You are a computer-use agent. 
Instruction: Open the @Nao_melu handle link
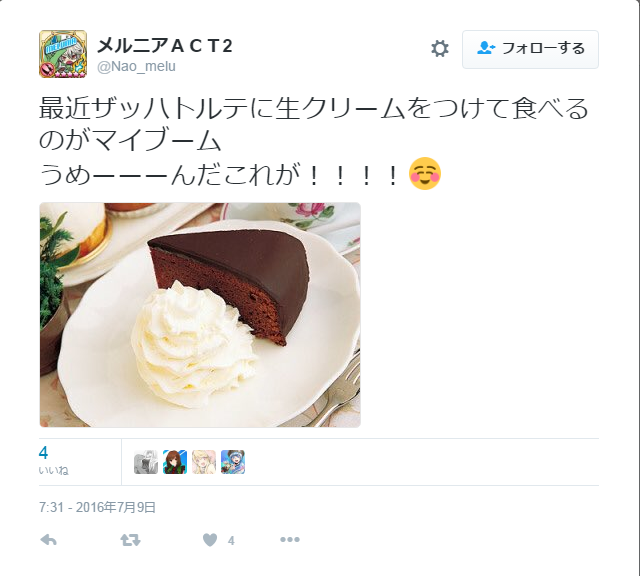click(x=136, y=66)
